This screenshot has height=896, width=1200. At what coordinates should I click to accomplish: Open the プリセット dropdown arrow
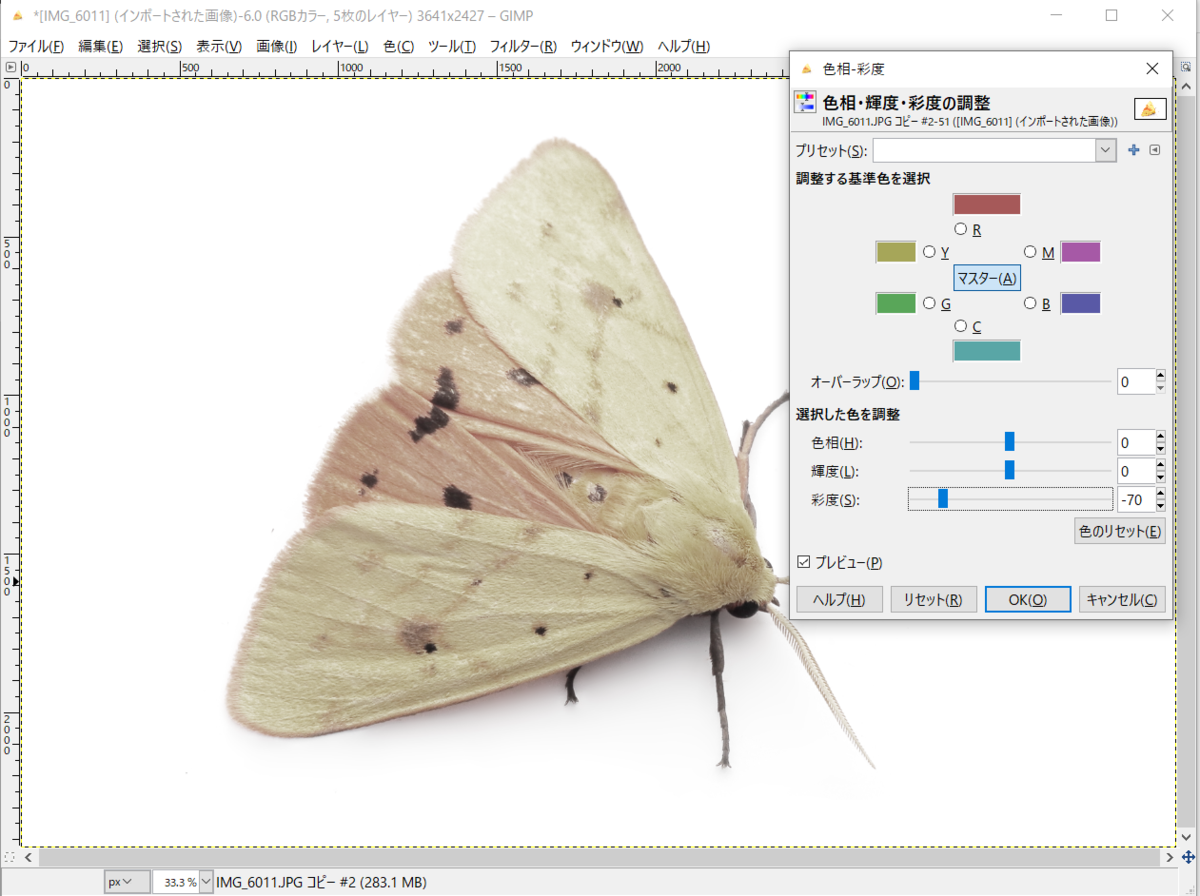click(1105, 150)
